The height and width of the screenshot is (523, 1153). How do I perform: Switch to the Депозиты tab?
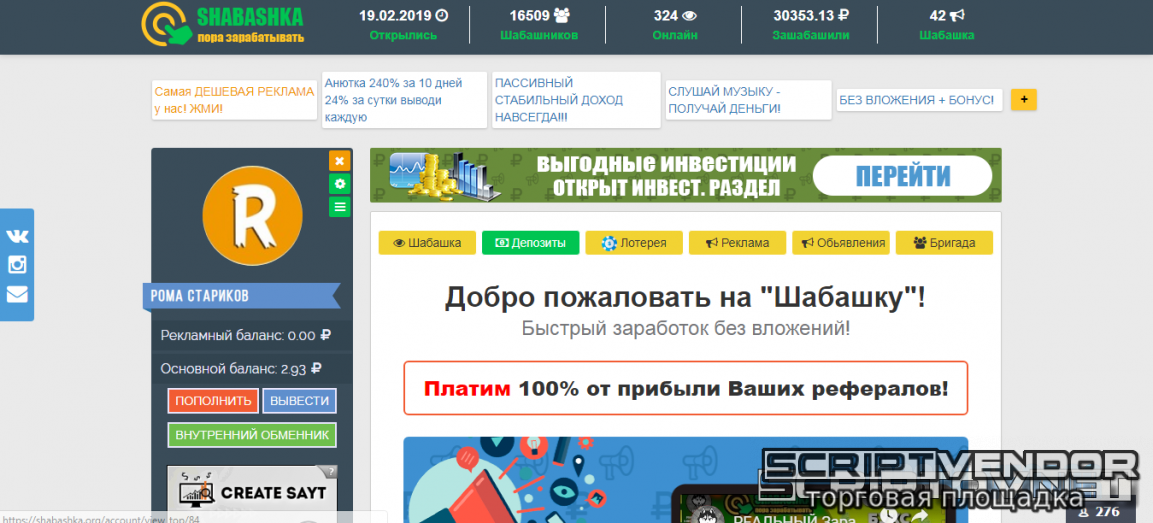[x=530, y=243]
